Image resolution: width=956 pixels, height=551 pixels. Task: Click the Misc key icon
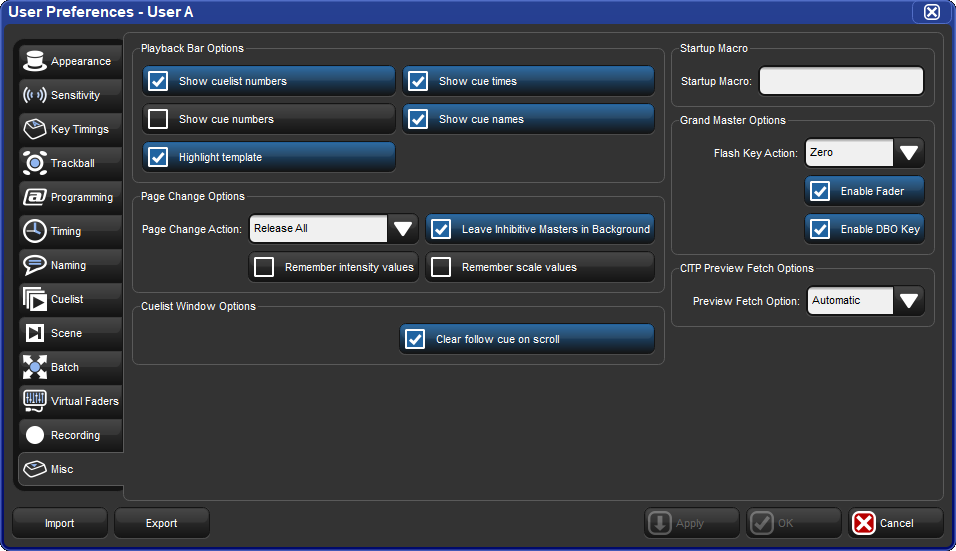(35, 469)
